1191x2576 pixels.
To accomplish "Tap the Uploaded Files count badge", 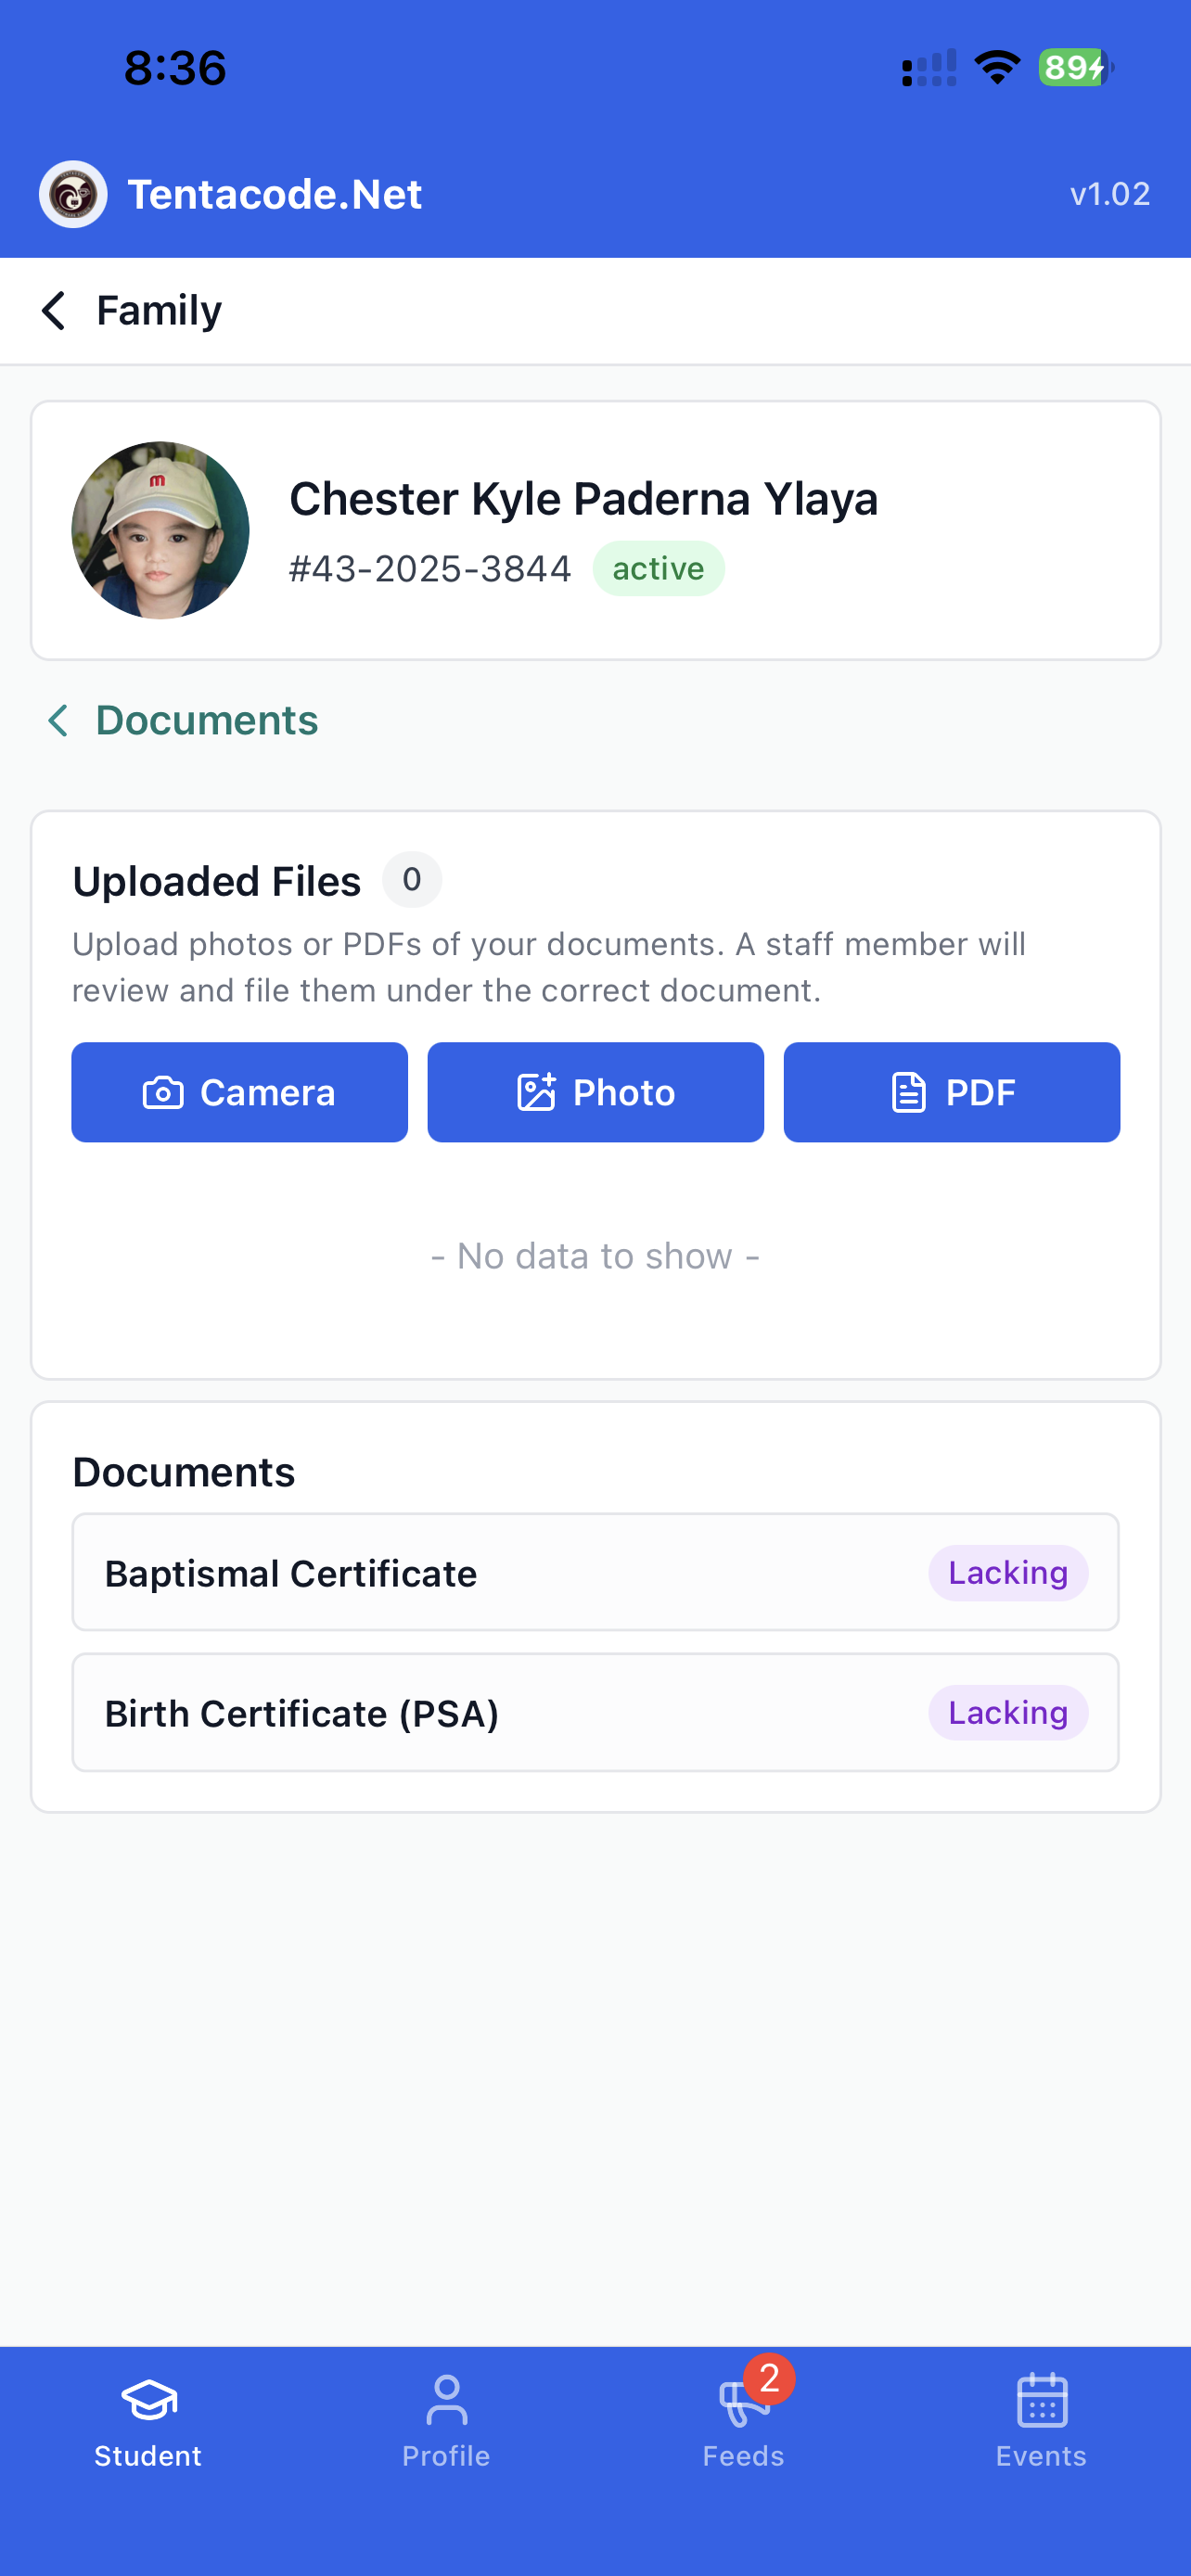I will (412, 880).
